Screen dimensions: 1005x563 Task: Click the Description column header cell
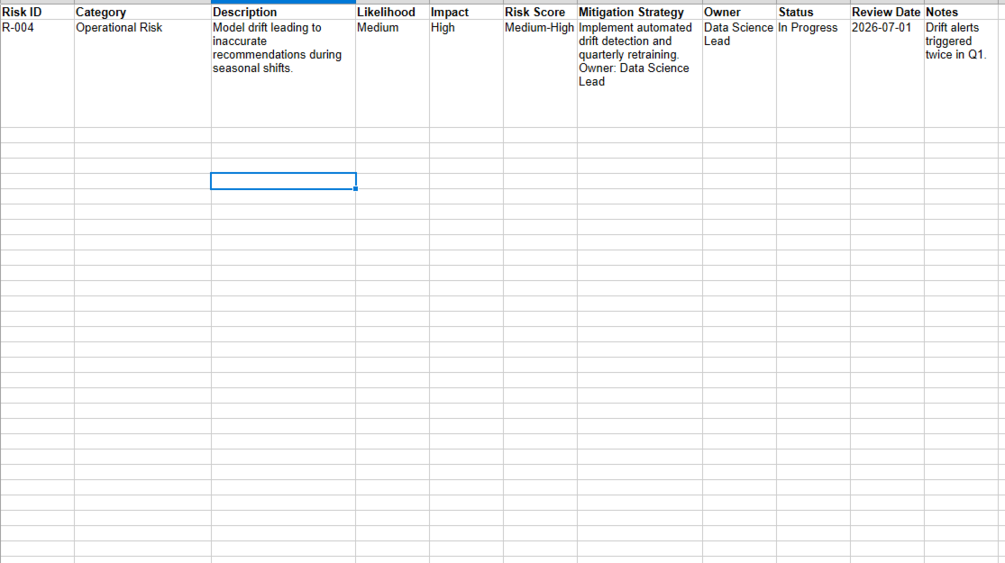(x=283, y=12)
